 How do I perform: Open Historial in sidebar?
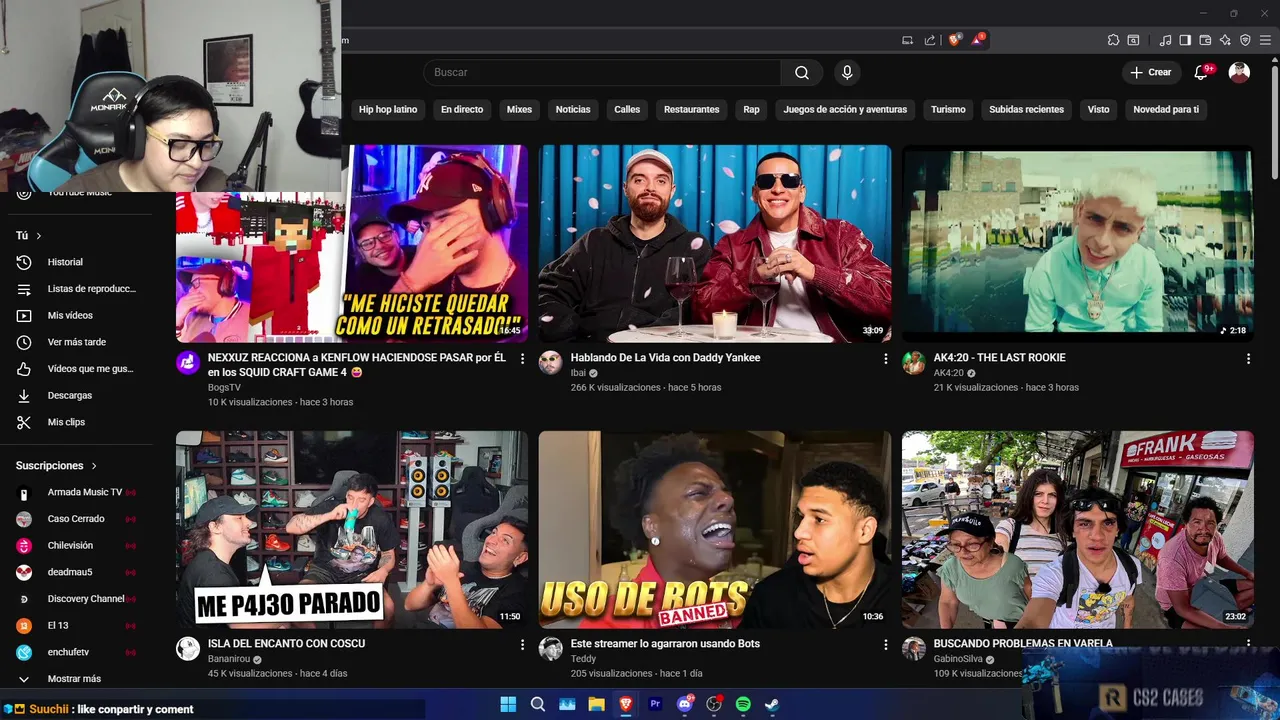[x=78, y=262]
